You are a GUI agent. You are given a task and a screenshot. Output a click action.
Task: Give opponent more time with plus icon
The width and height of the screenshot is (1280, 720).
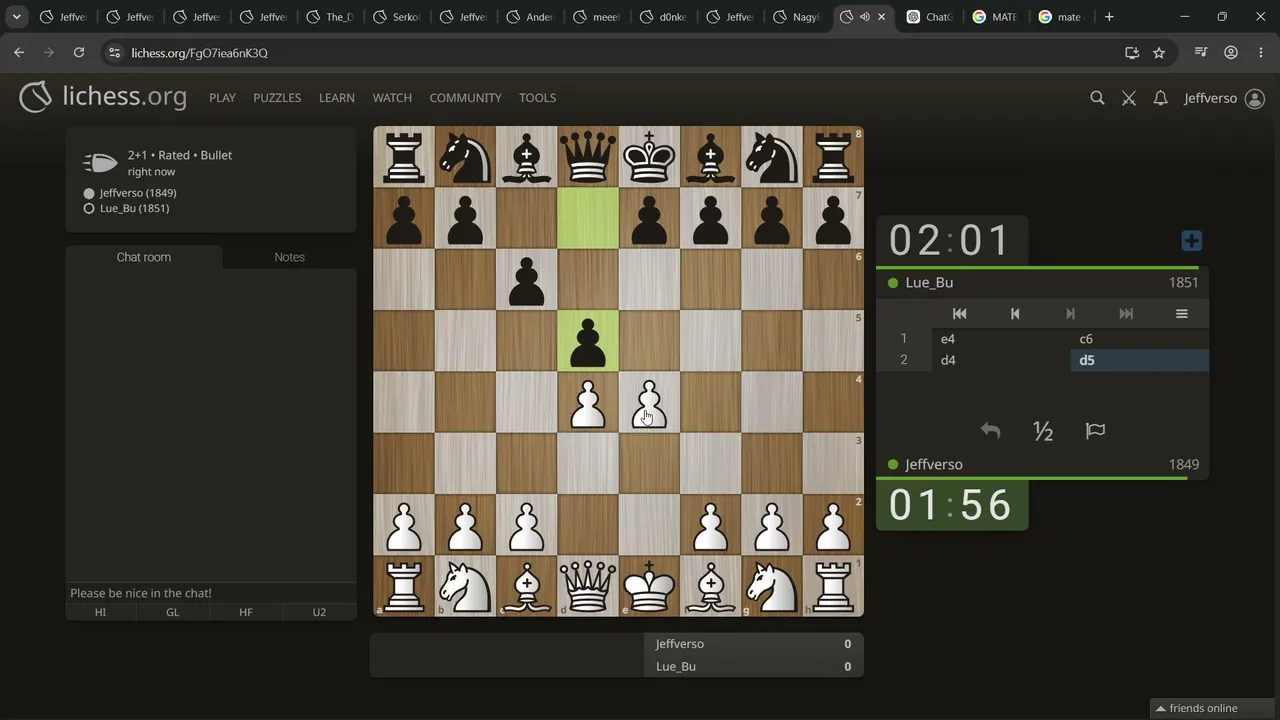1191,241
